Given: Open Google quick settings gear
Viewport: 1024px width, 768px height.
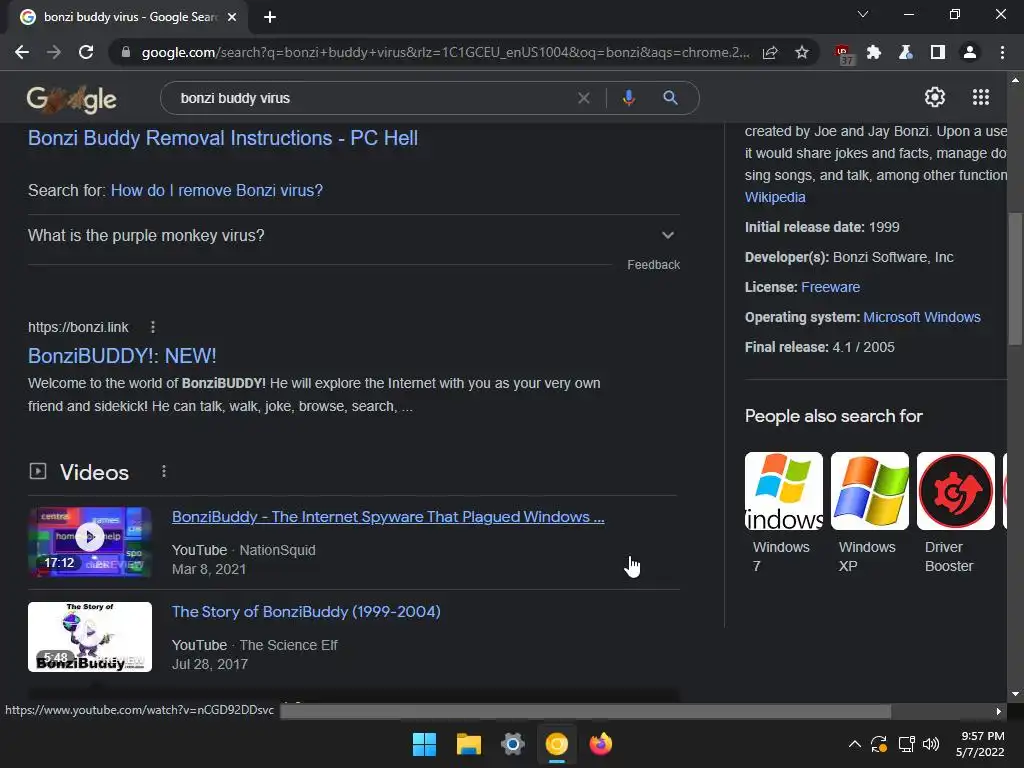Looking at the screenshot, I should point(935,97).
